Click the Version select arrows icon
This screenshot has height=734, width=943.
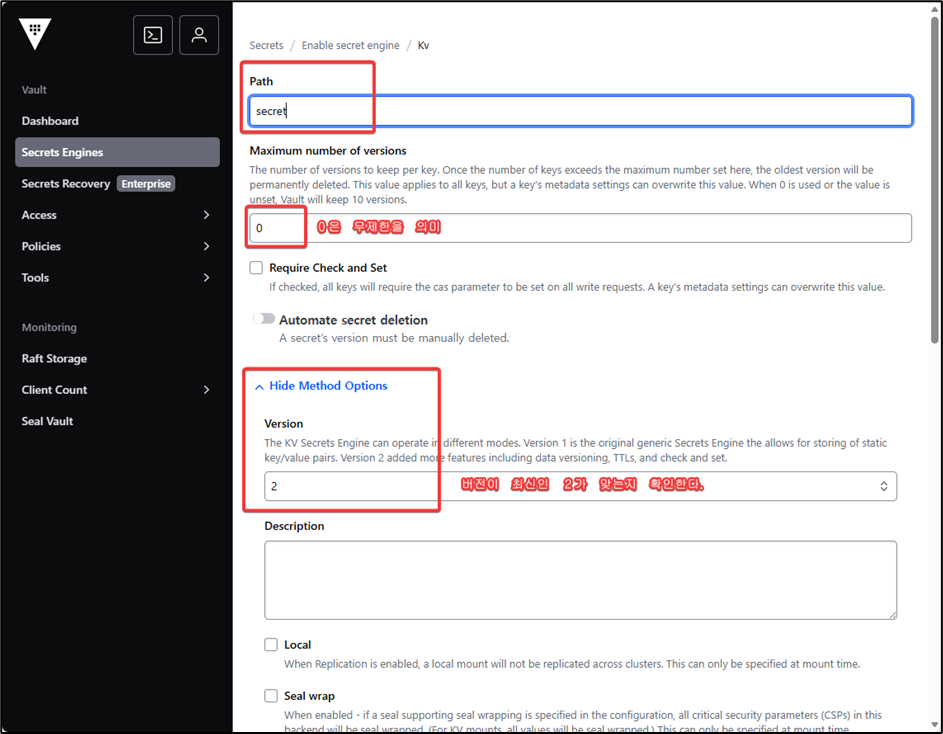click(883, 486)
